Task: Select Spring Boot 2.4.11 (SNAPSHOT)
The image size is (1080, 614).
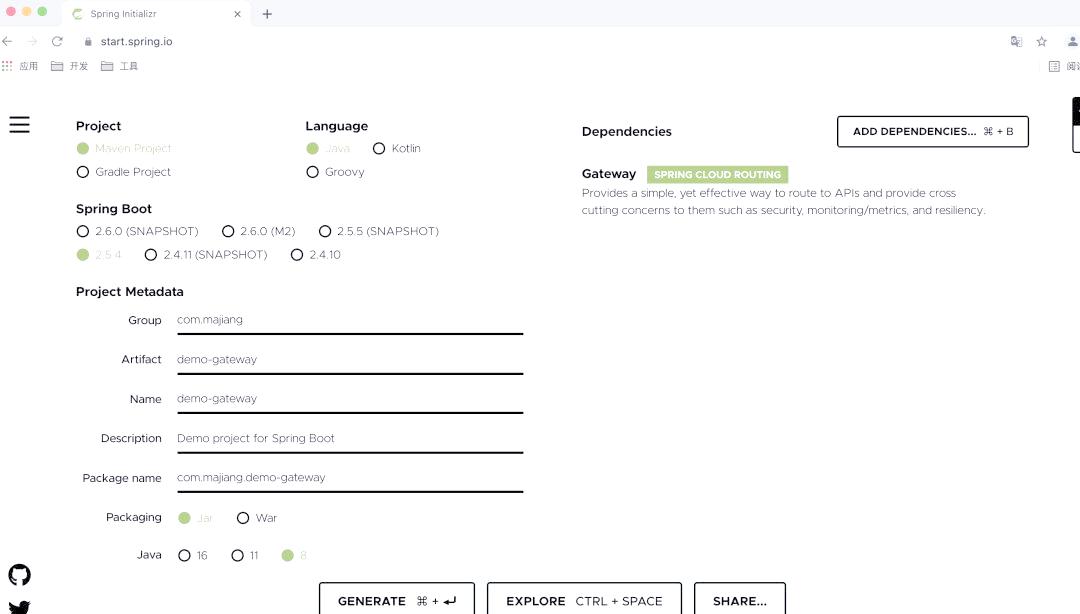Action: pos(206,254)
